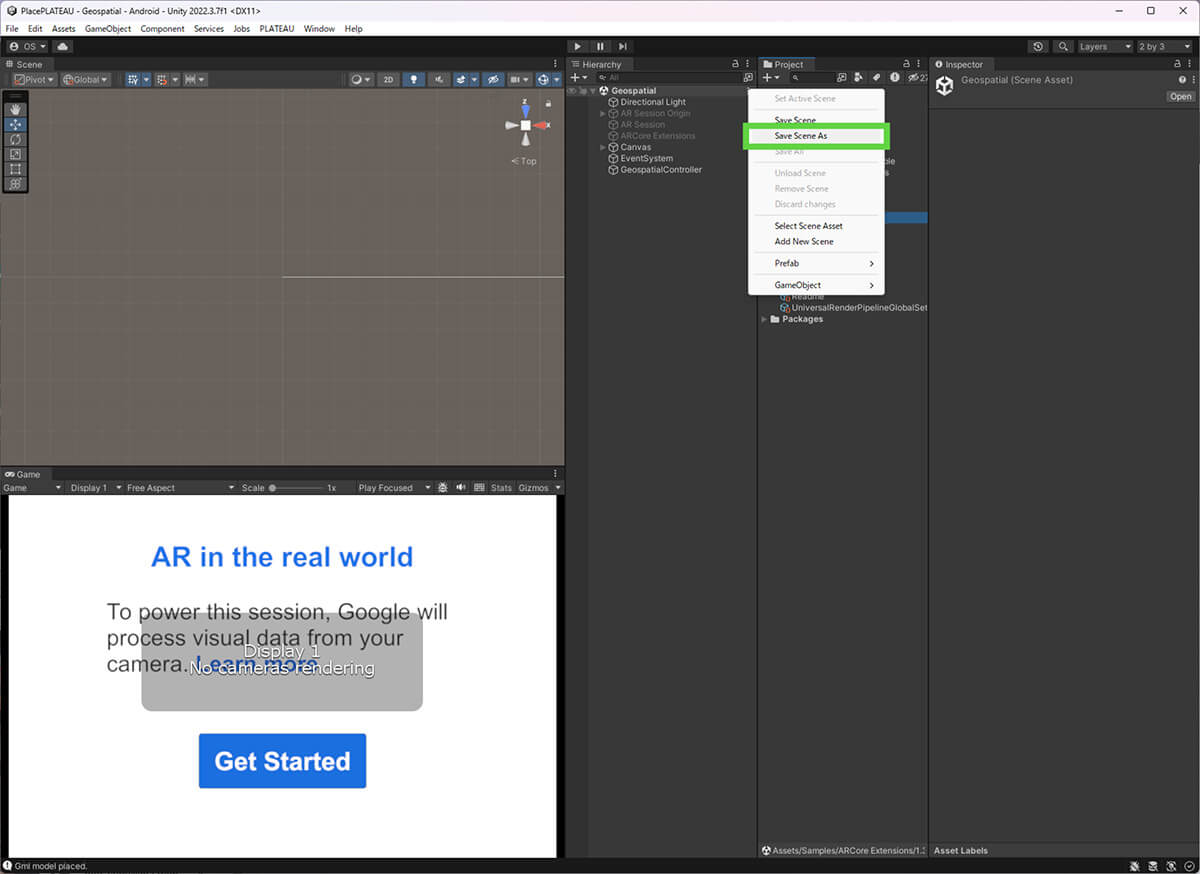Choose Save Scene As from context menu
Viewport: 1200px width, 874px height.
tap(815, 135)
